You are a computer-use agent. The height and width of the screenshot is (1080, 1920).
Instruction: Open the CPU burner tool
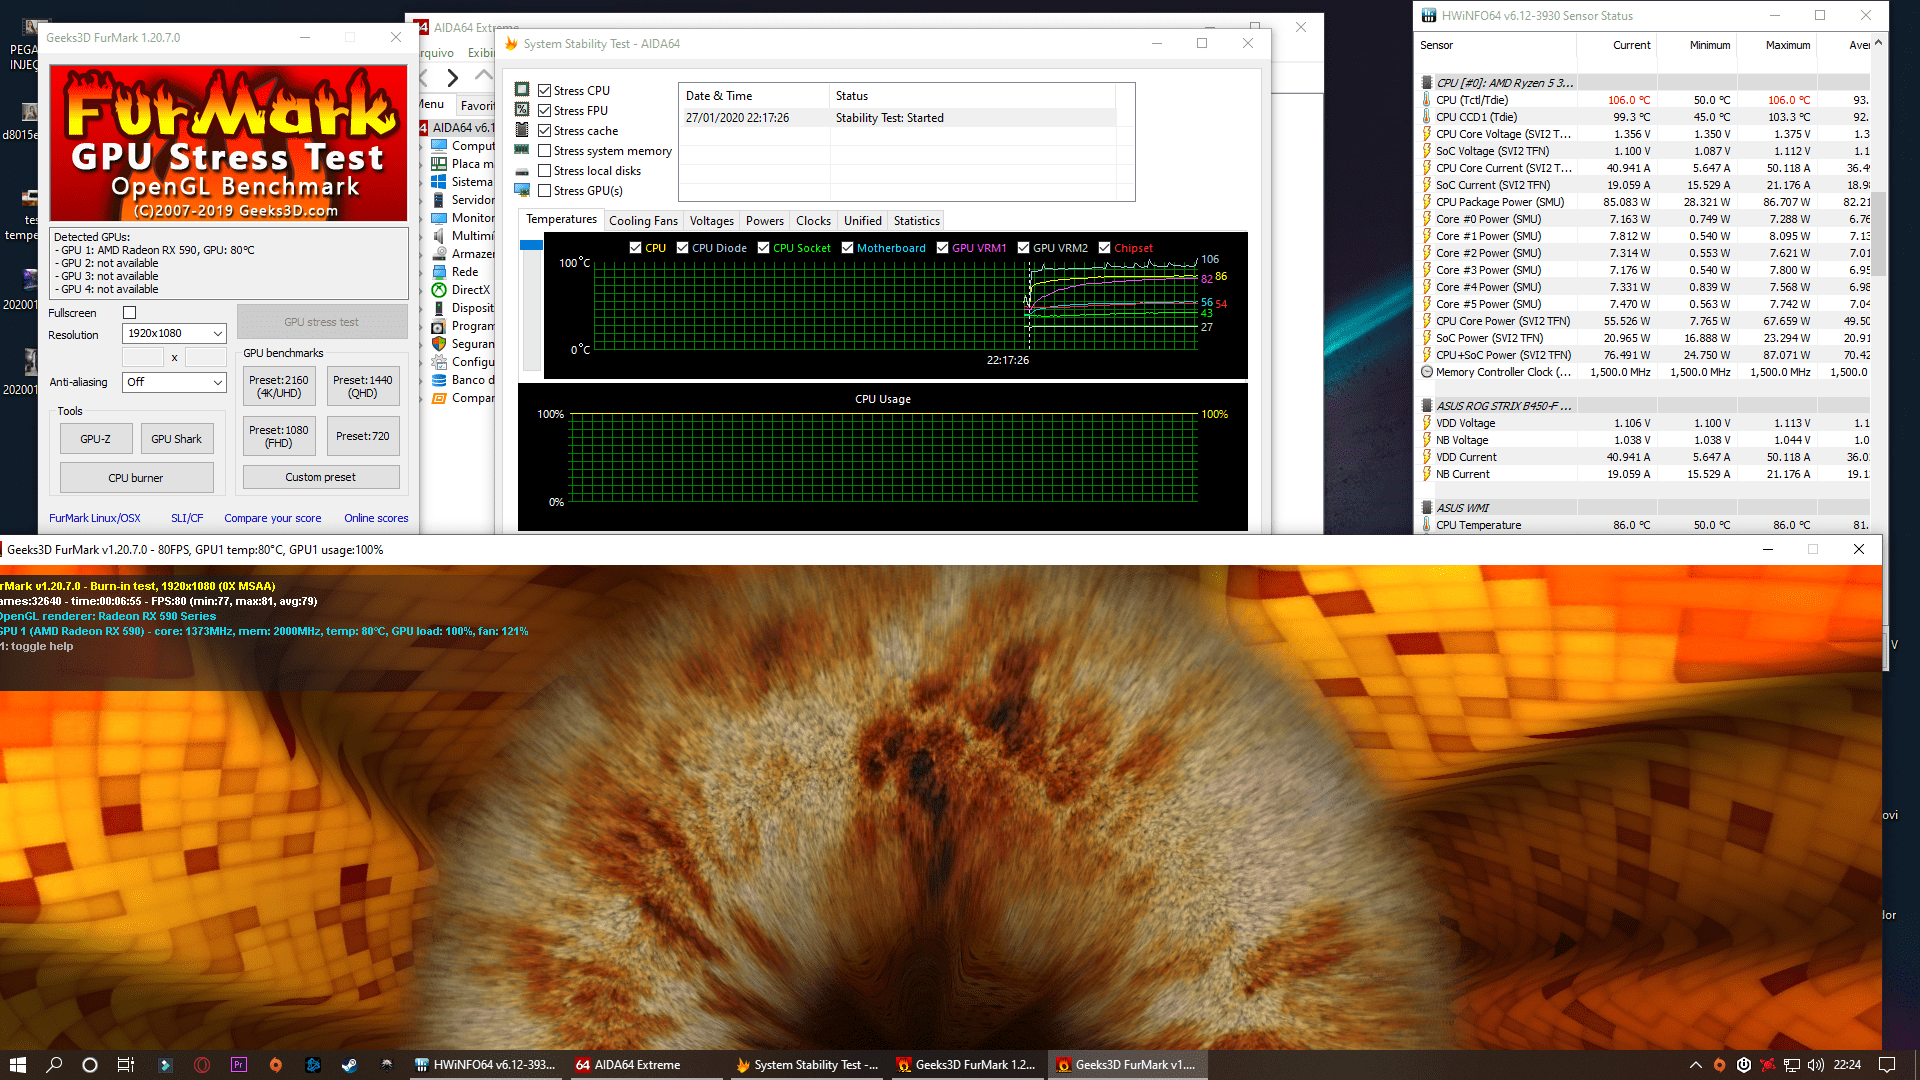[136, 478]
